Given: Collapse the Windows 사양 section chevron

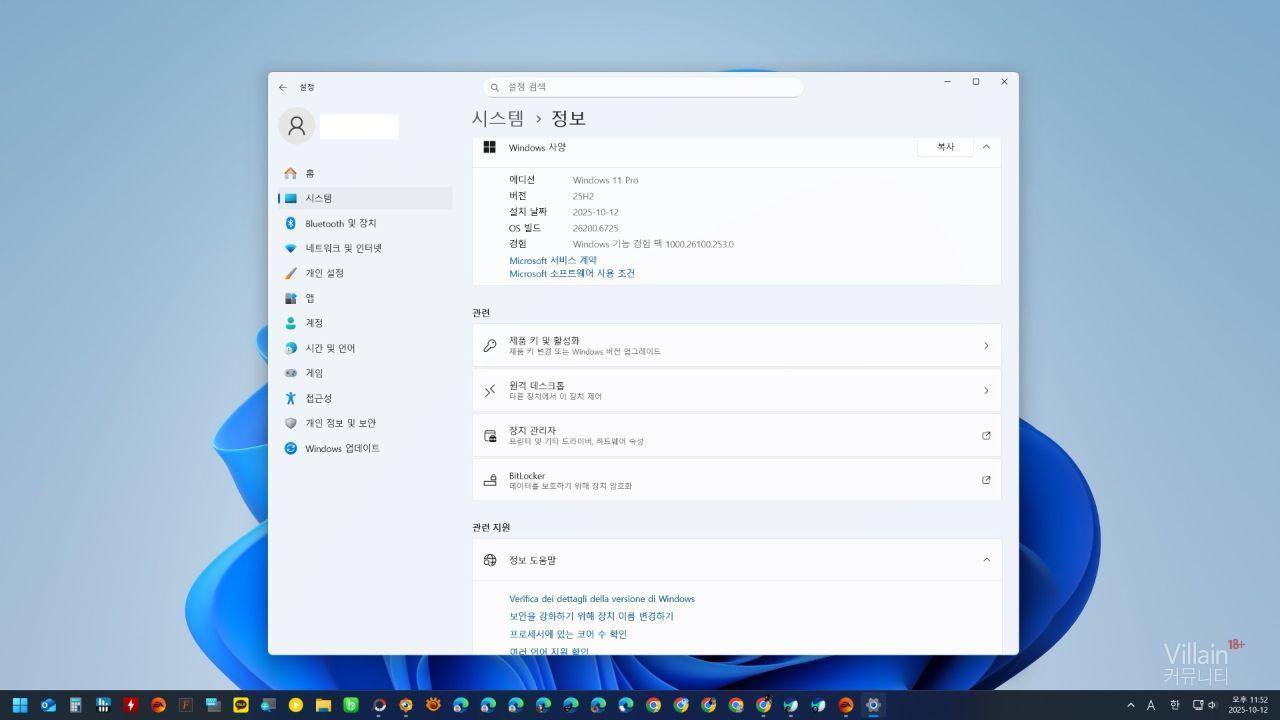Looking at the screenshot, I should click(x=986, y=147).
